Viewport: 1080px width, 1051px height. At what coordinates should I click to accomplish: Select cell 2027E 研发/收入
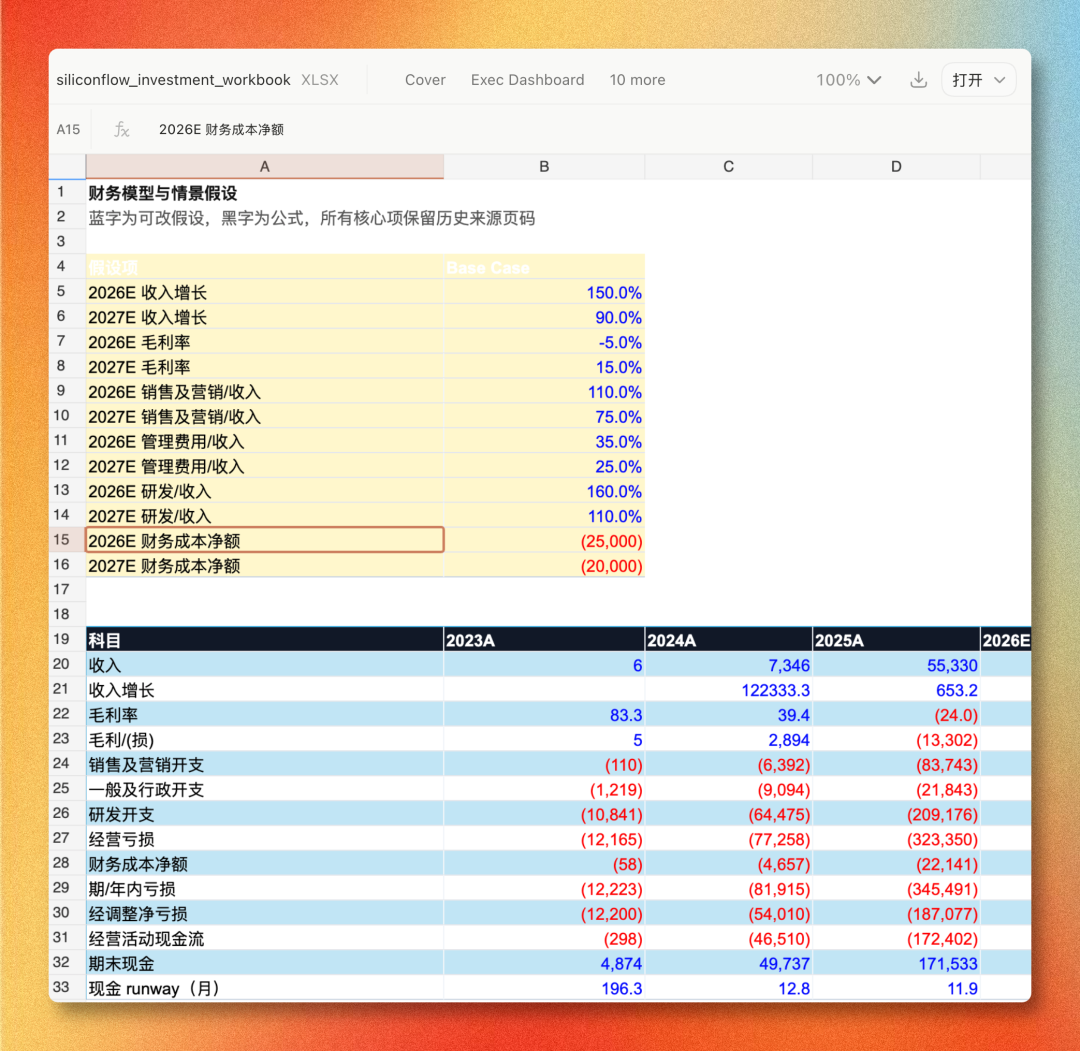[264, 516]
